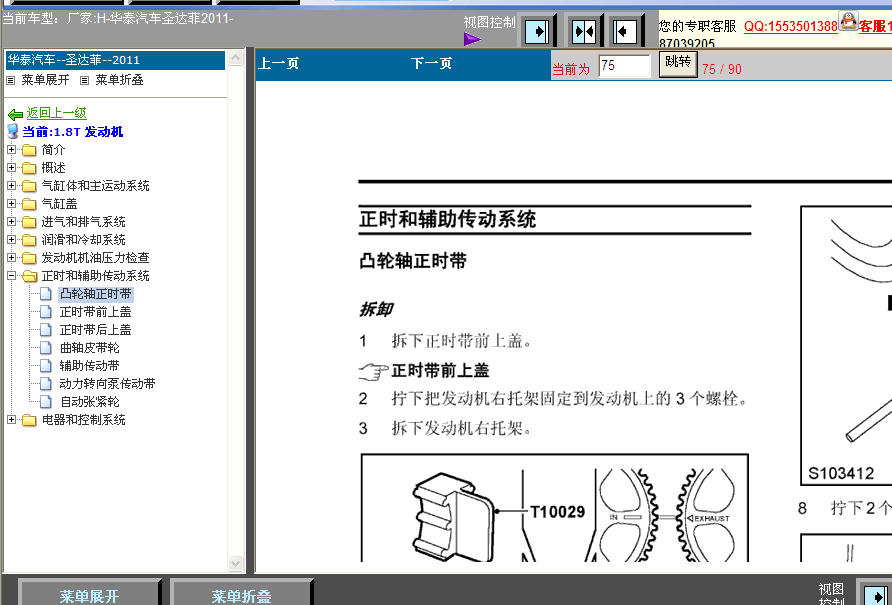Open the 动力转向泵传动带 page
Screen dimensions: 892x605
(108, 384)
